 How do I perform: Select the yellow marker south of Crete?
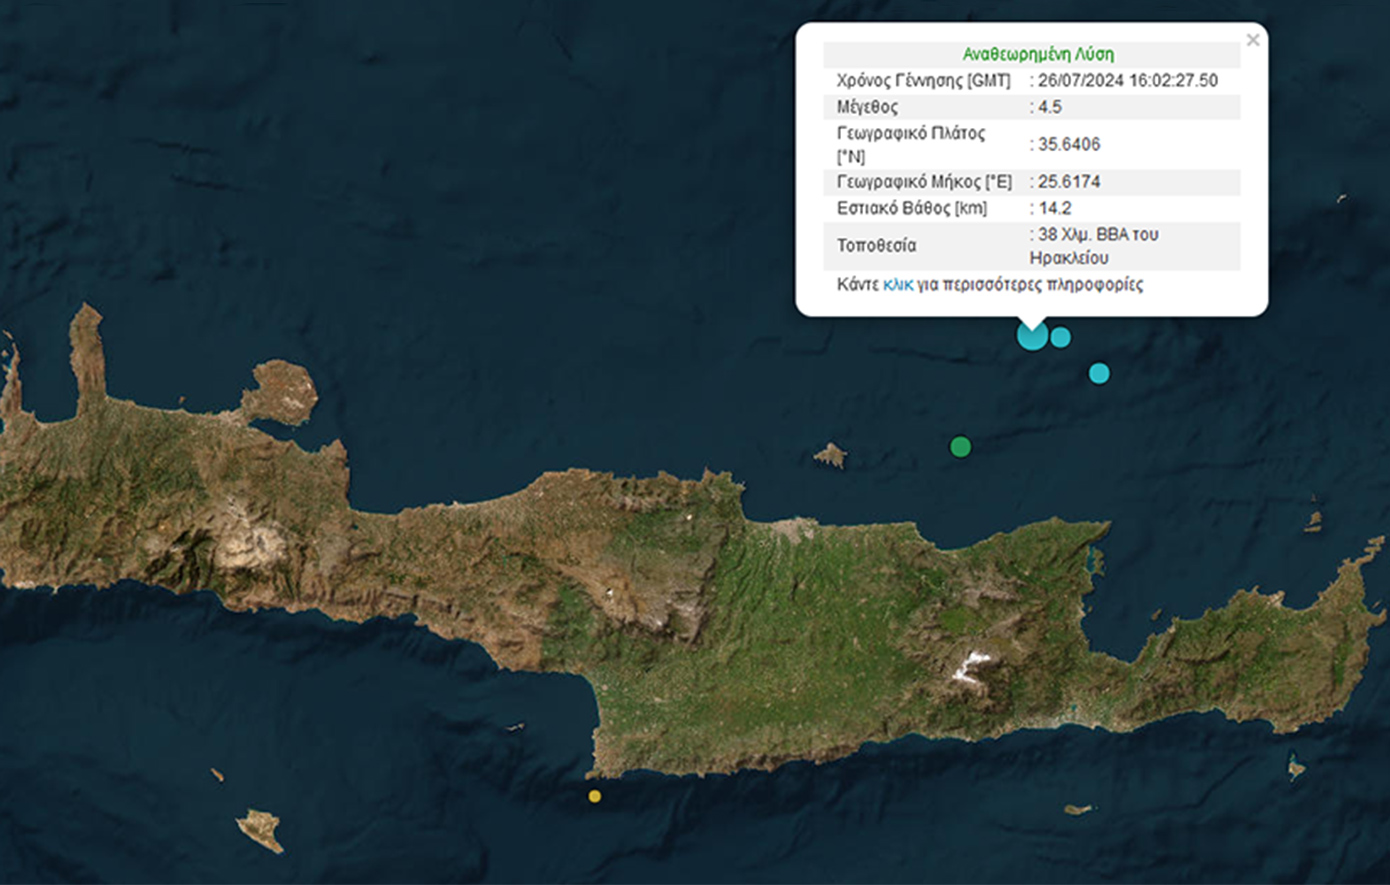(595, 796)
